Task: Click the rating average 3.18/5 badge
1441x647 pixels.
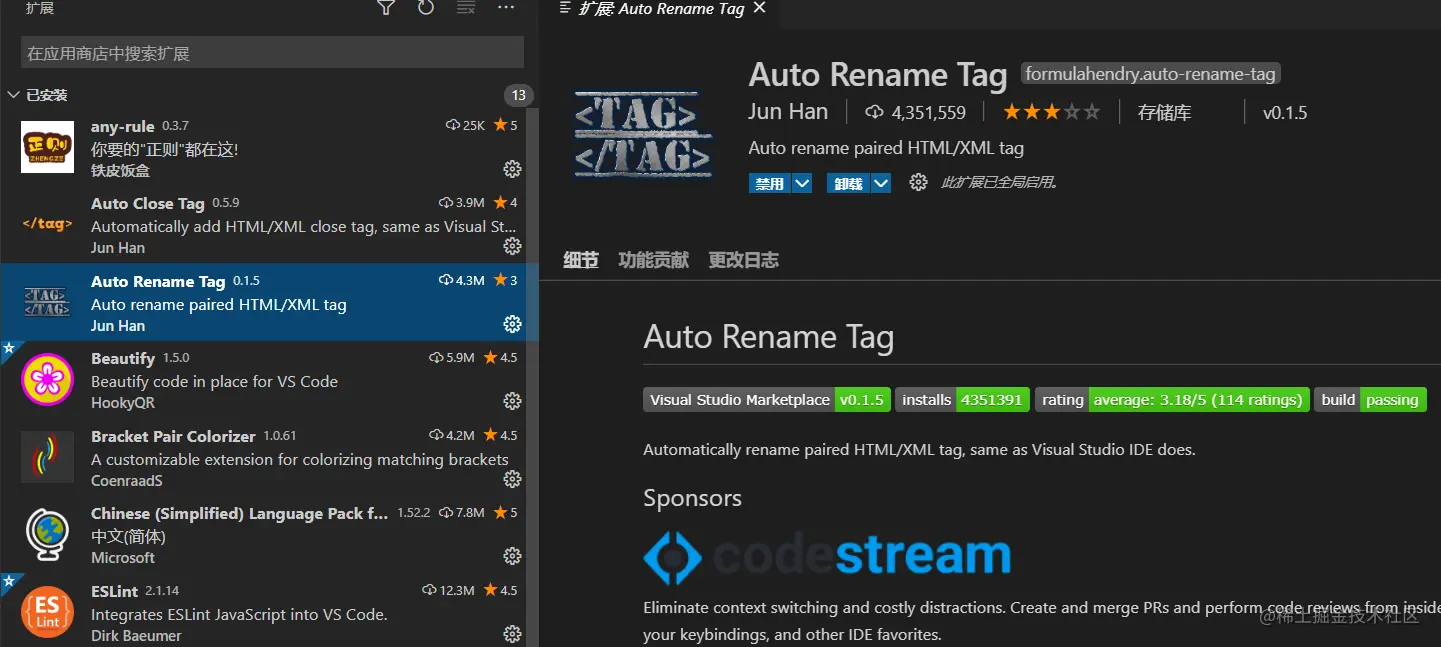Action: point(1172,400)
